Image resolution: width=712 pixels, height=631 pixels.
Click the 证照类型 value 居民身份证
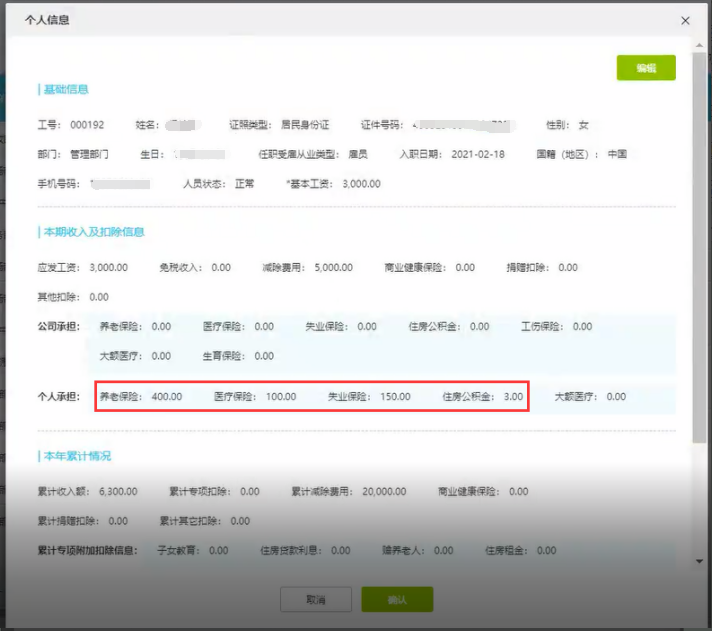click(305, 126)
